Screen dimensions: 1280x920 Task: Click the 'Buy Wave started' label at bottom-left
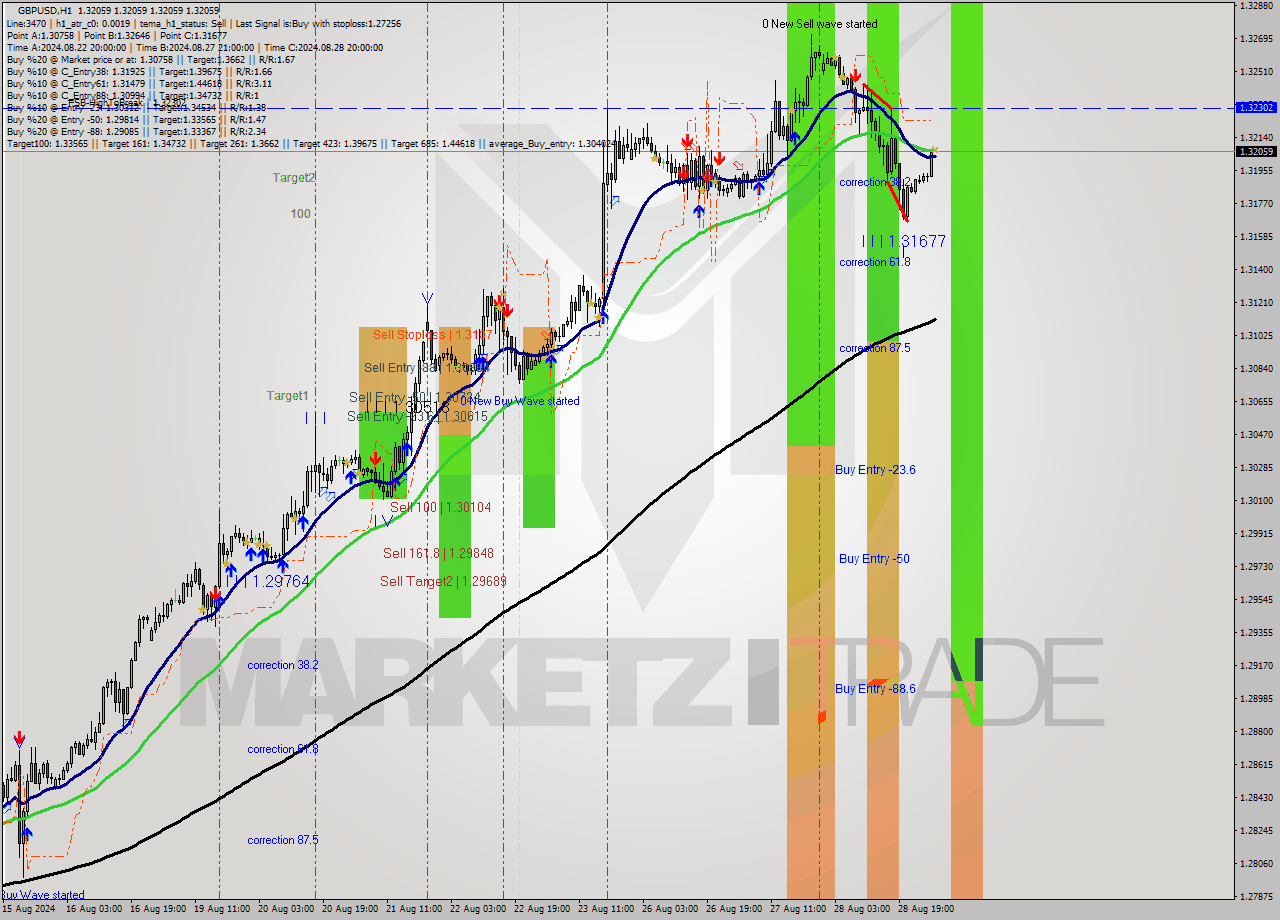43,895
